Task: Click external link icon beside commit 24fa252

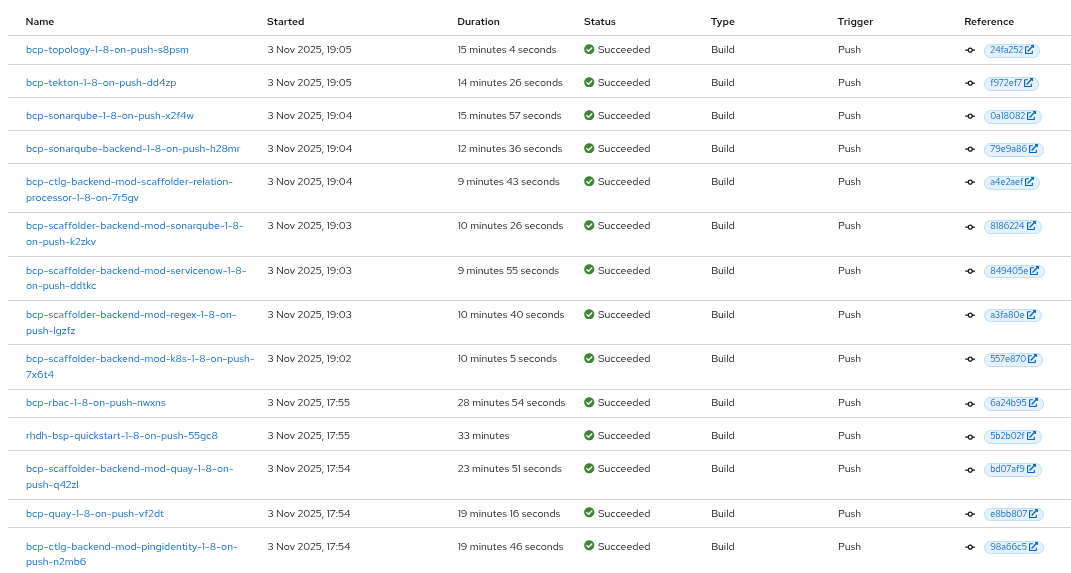Action: pos(1030,50)
